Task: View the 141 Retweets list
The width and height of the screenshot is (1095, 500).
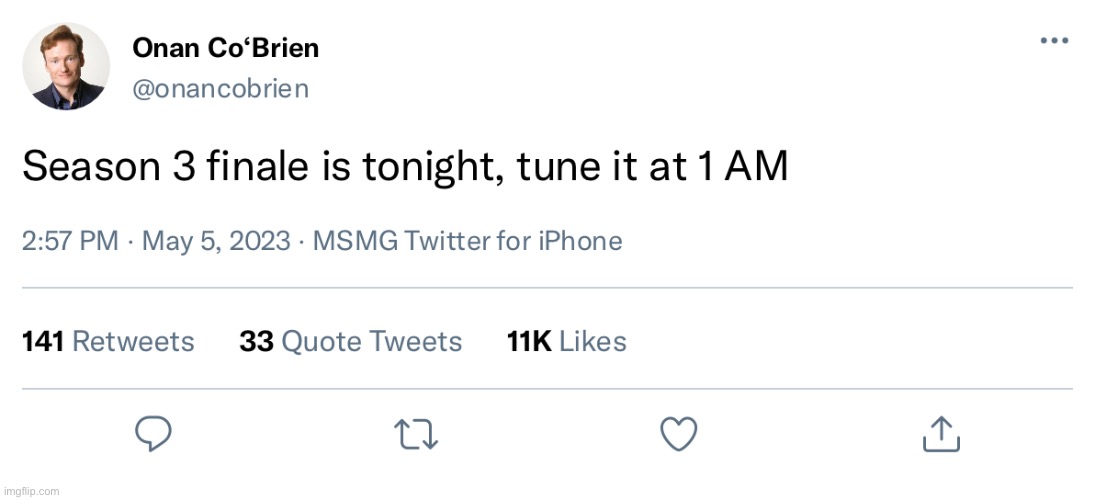Action: click(x=108, y=342)
